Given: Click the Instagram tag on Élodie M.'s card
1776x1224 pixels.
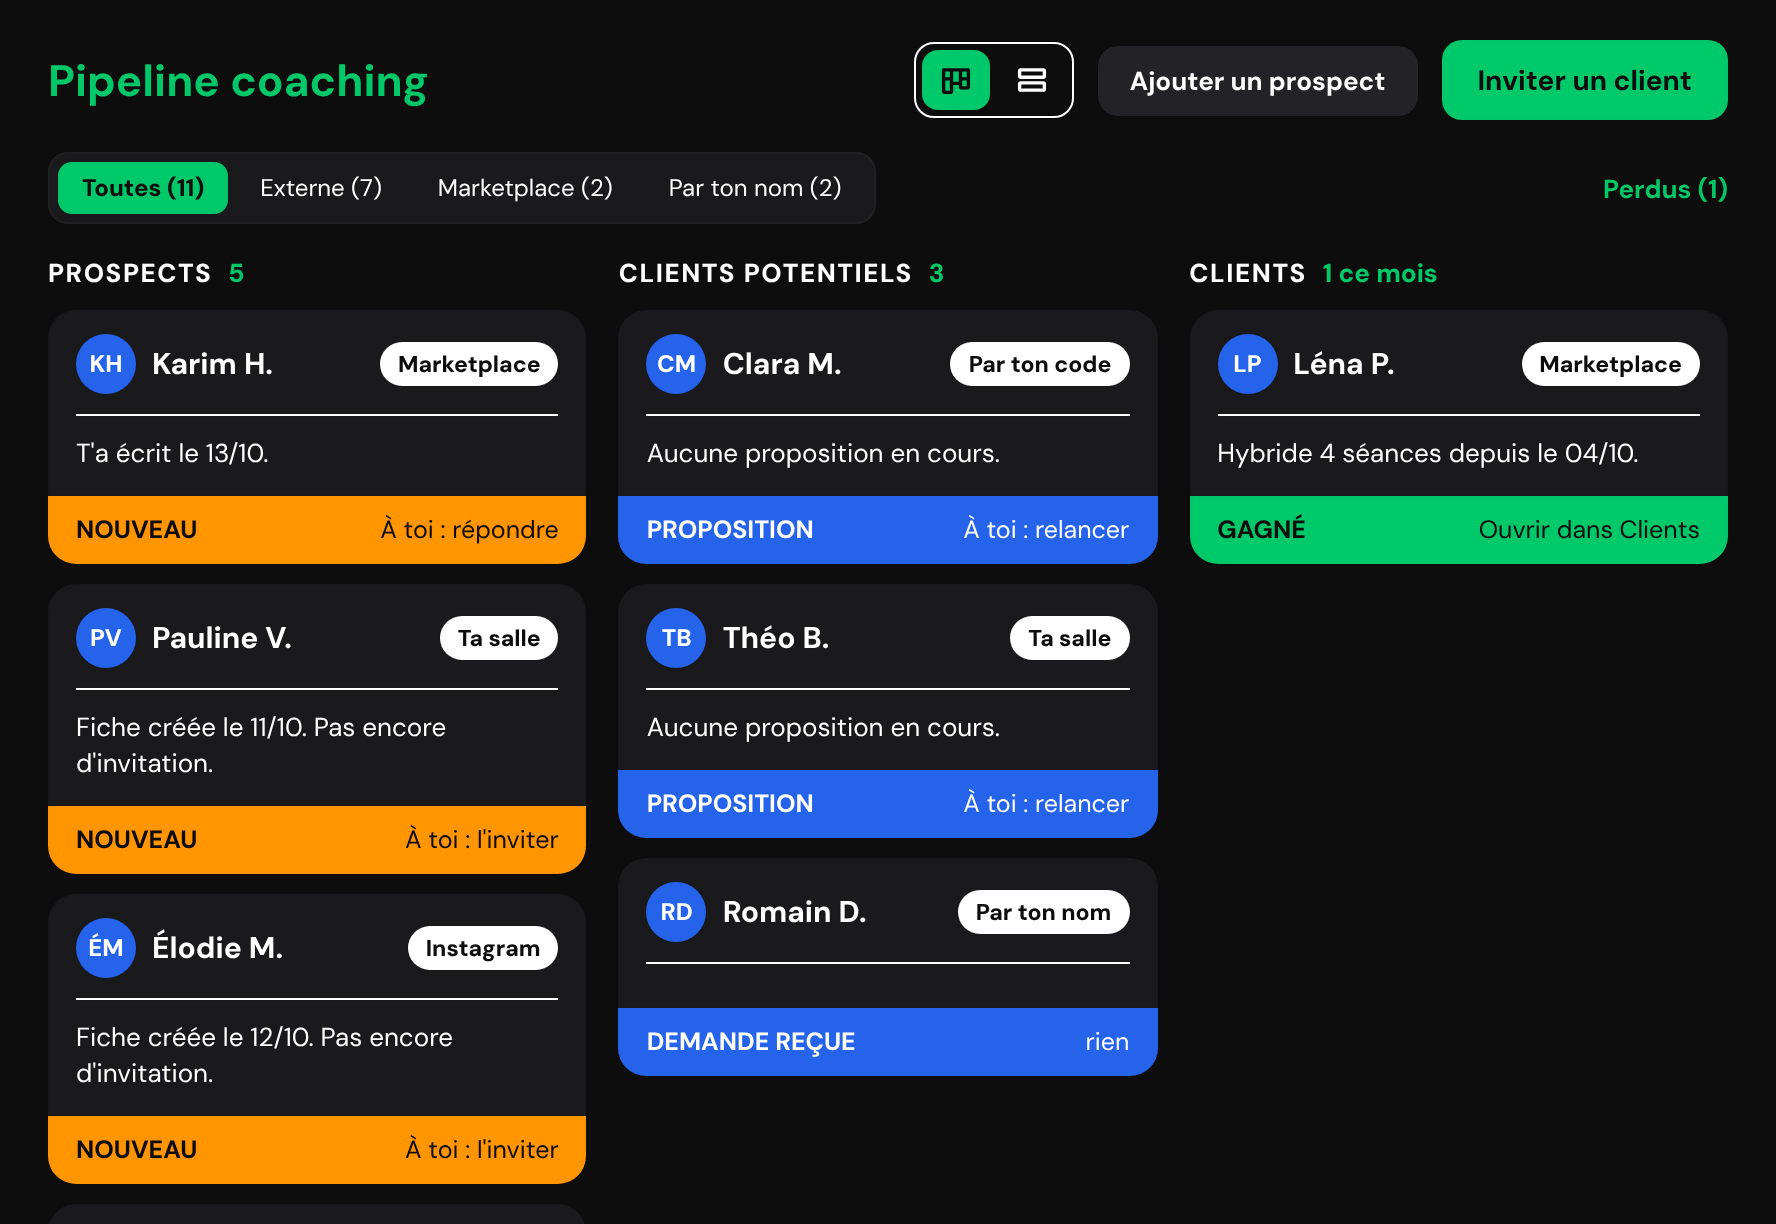Looking at the screenshot, I should pos(483,948).
